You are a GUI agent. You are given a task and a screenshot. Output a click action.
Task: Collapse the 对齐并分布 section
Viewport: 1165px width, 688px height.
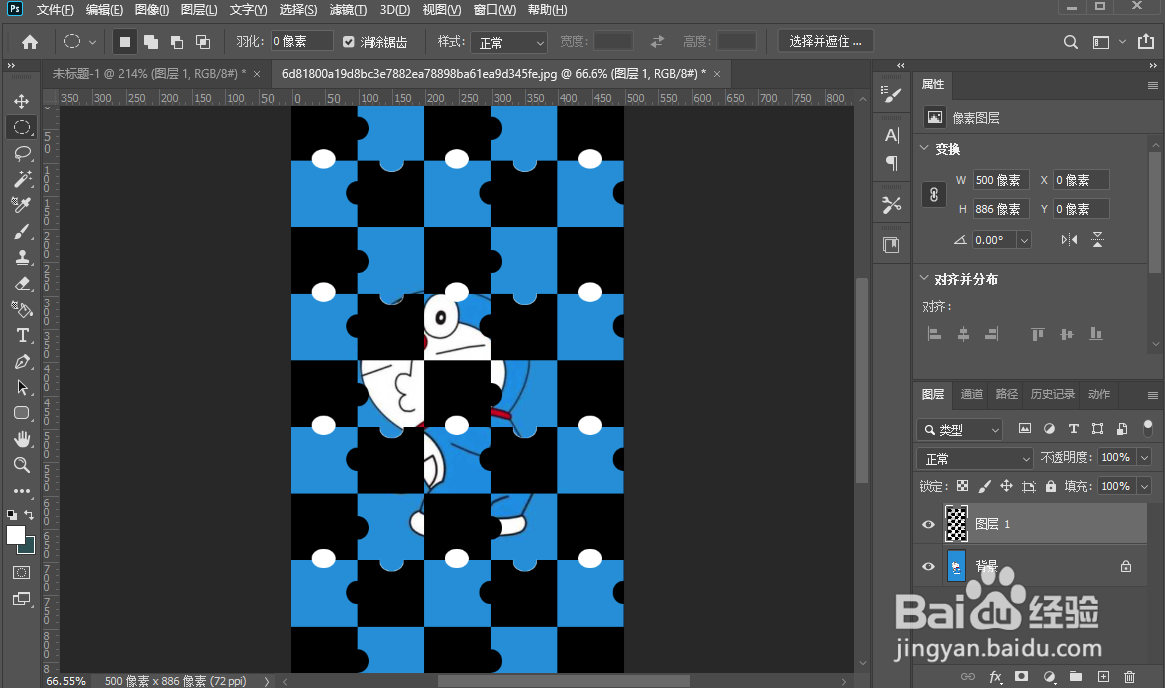[924, 278]
